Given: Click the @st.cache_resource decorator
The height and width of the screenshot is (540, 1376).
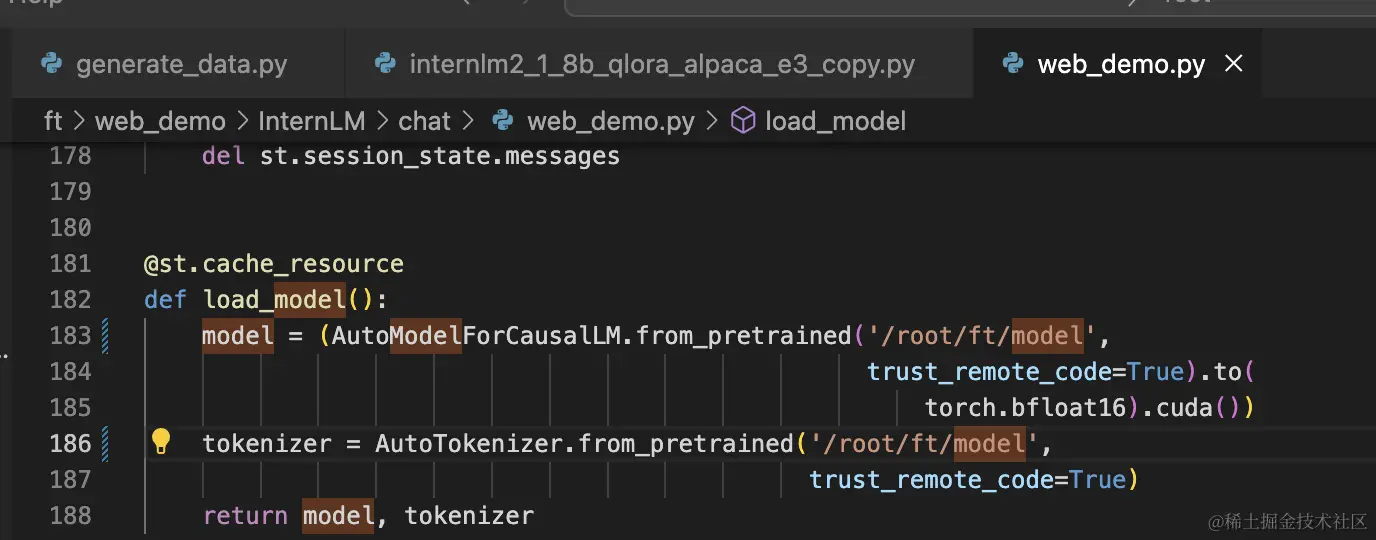Looking at the screenshot, I should [273, 264].
